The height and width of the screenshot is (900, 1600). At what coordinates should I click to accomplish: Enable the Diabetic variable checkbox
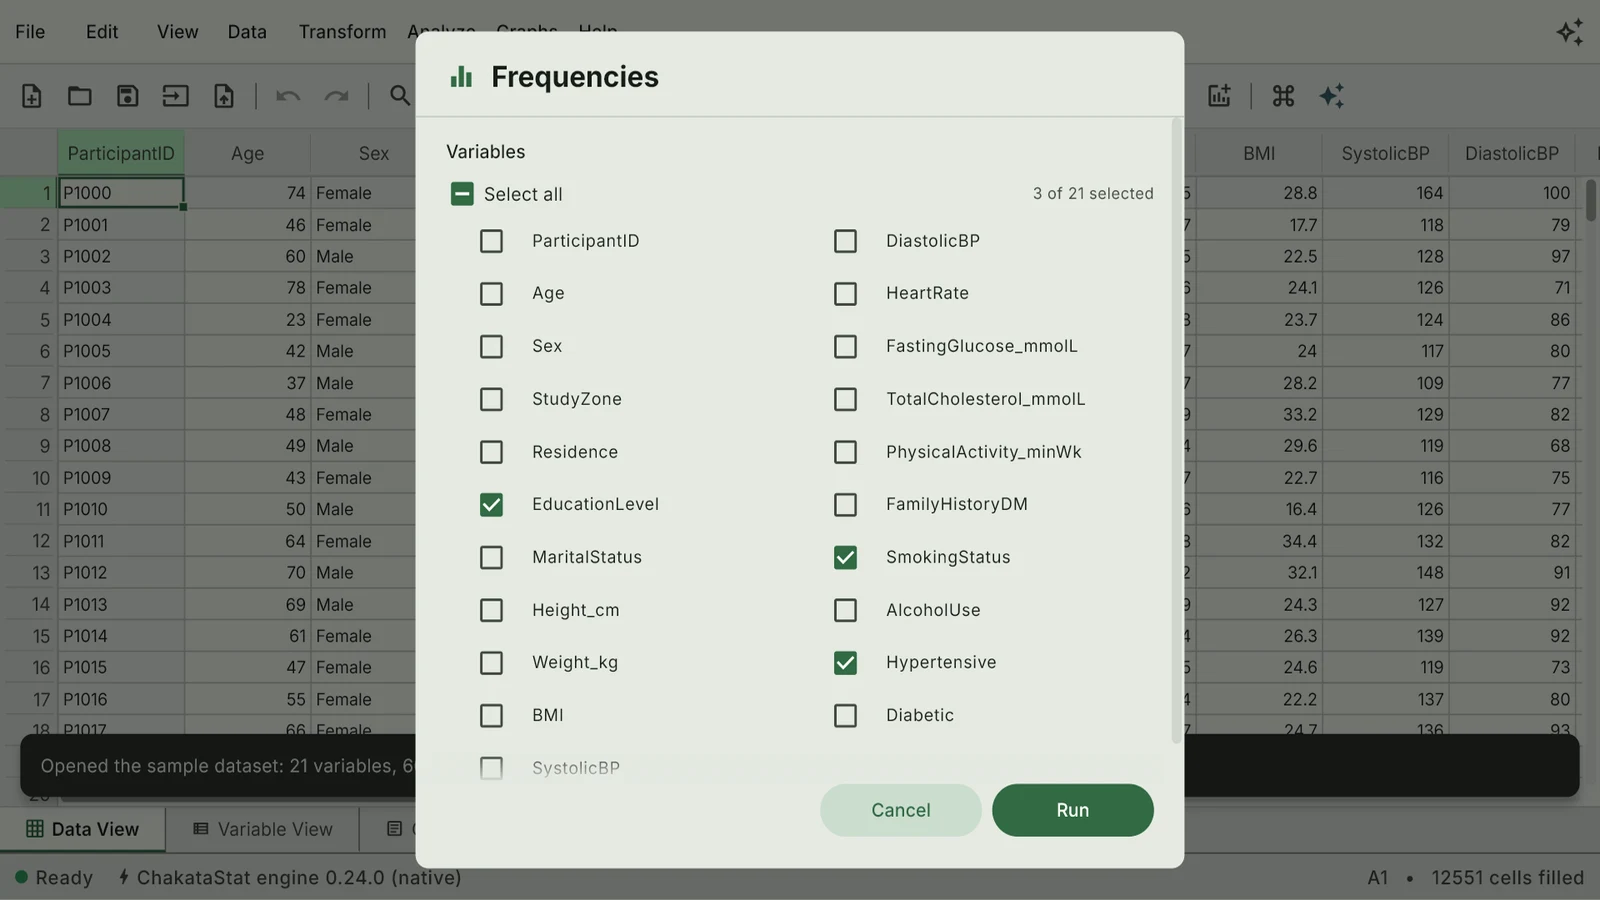[x=845, y=716]
